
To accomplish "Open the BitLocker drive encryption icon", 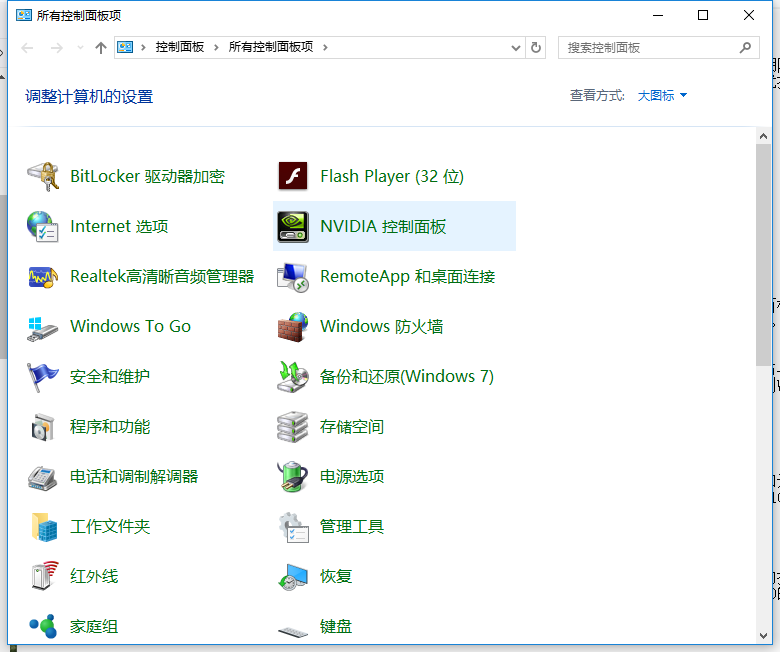I will (43, 176).
